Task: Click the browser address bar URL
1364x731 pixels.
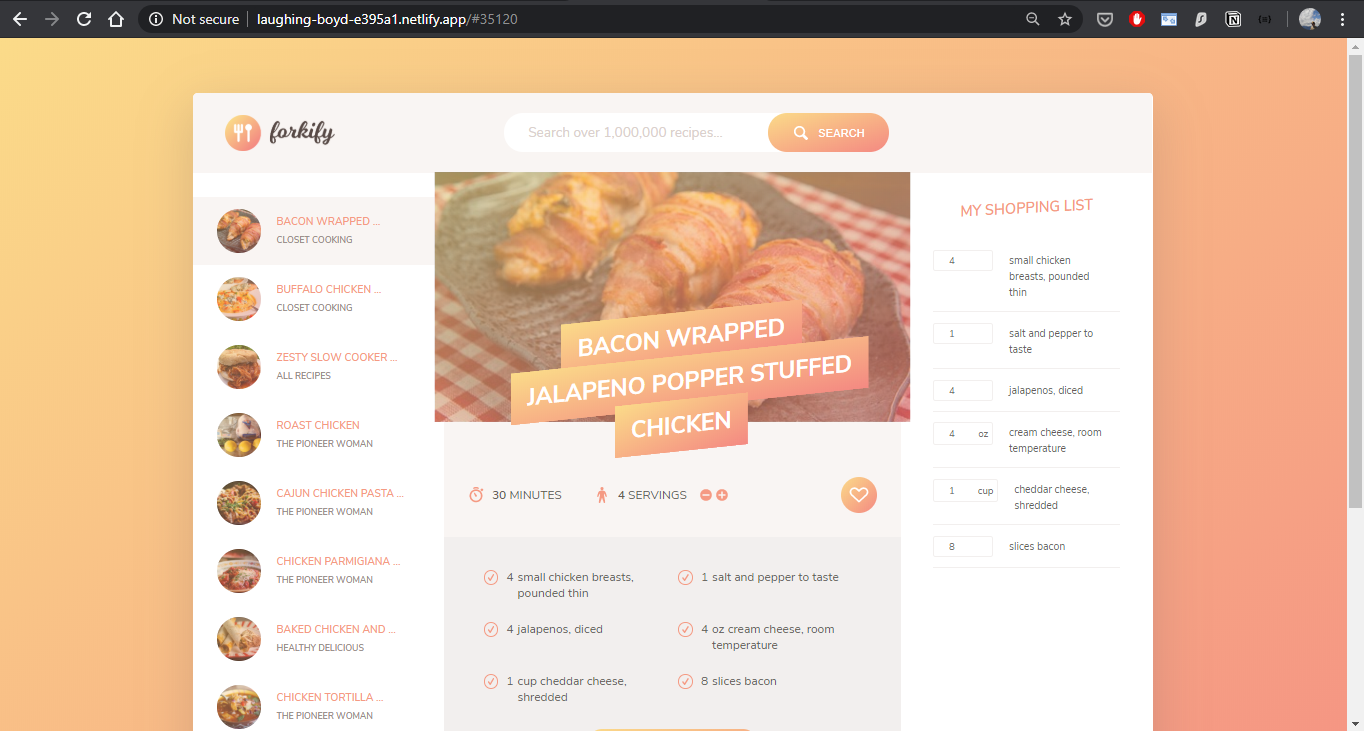Action: (387, 19)
